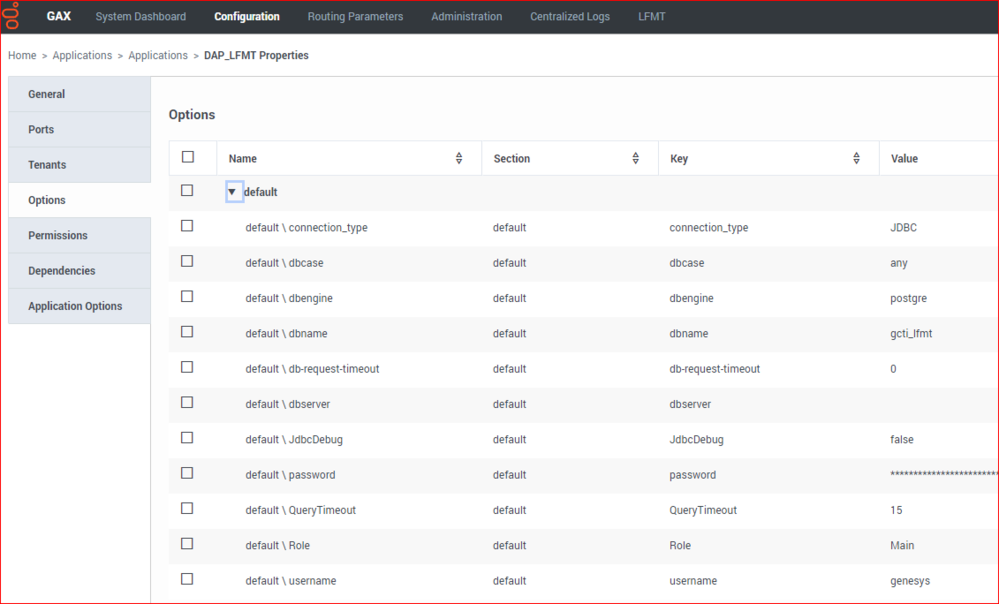The image size is (999, 604).
Task: Check the default \ dbengine row checkbox
Action: click(x=187, y=296)
